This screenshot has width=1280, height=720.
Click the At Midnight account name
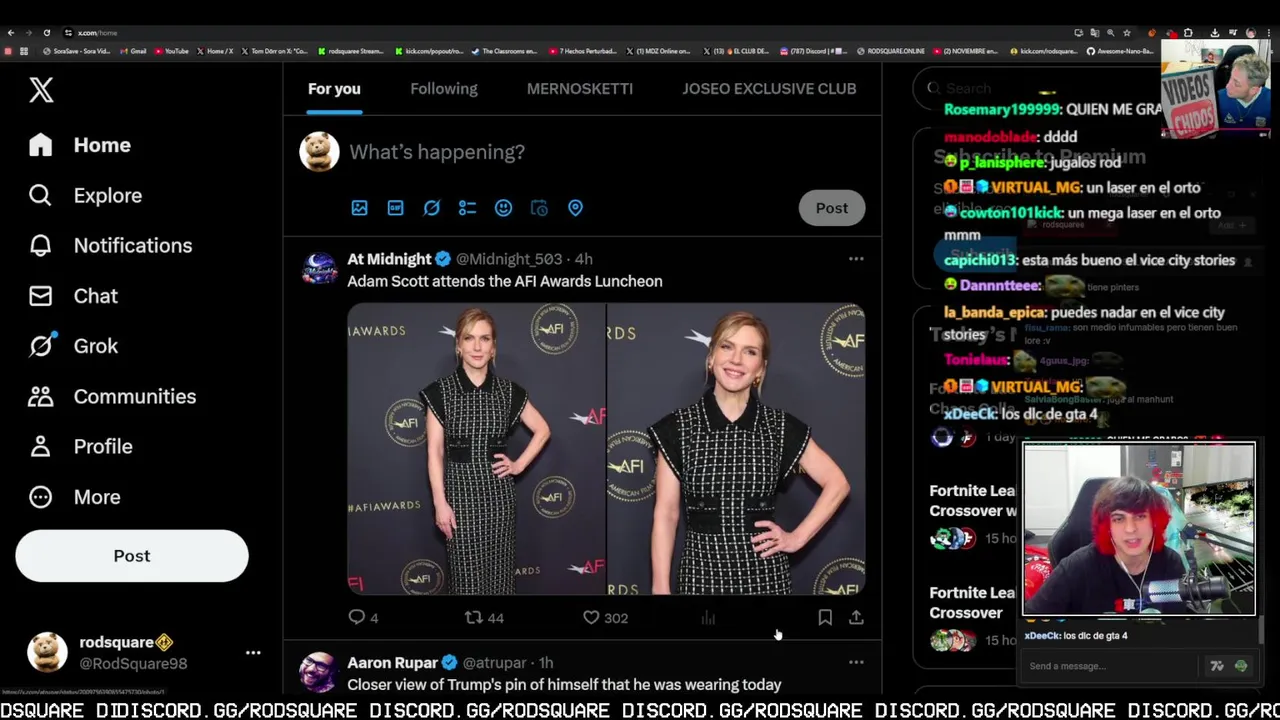pyautogui.click(x=389, y=259)
